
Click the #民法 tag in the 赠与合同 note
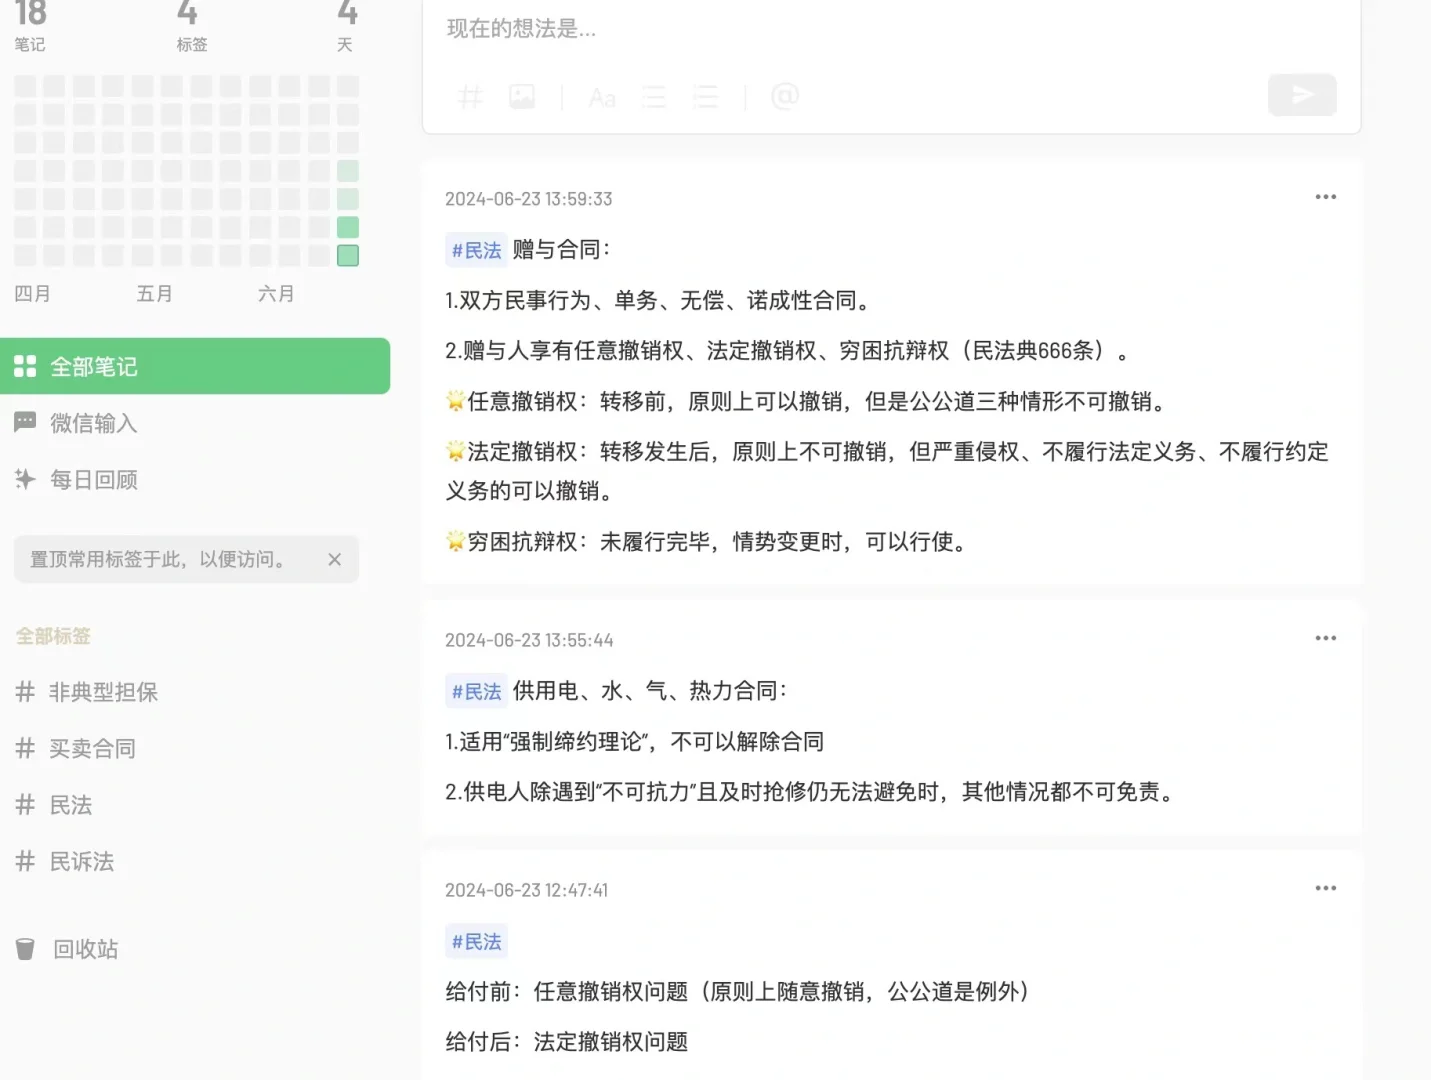[476, 250]
